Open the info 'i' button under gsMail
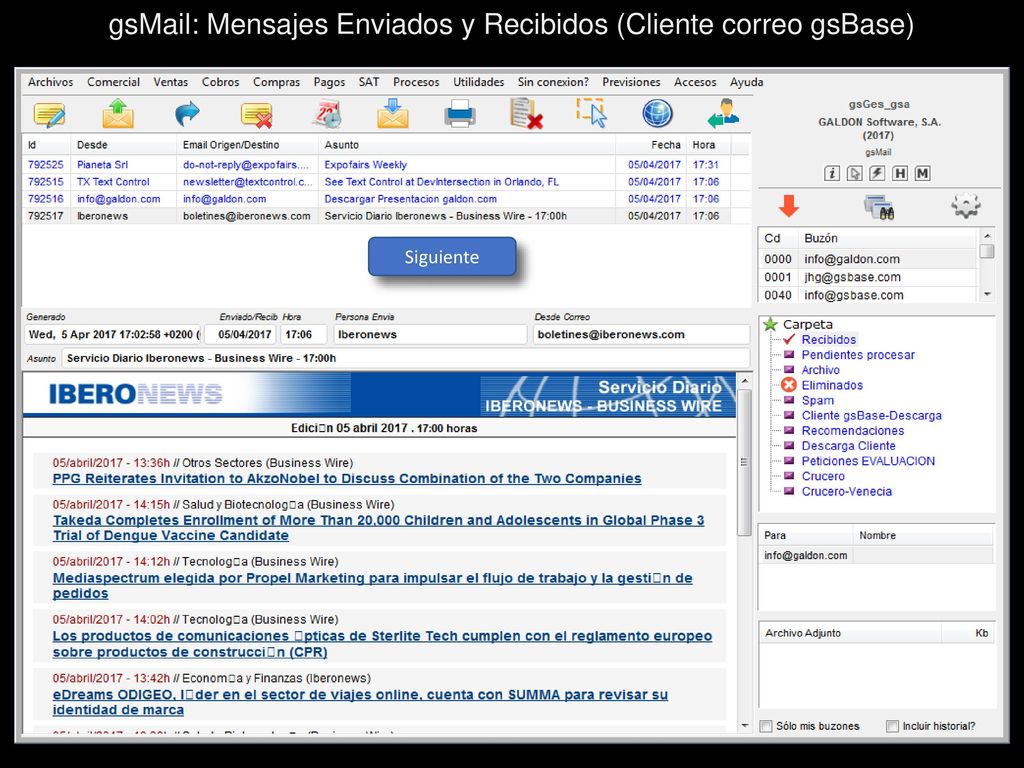The image size is (1024, 768). pyautogui.click(x=831, y=174)
